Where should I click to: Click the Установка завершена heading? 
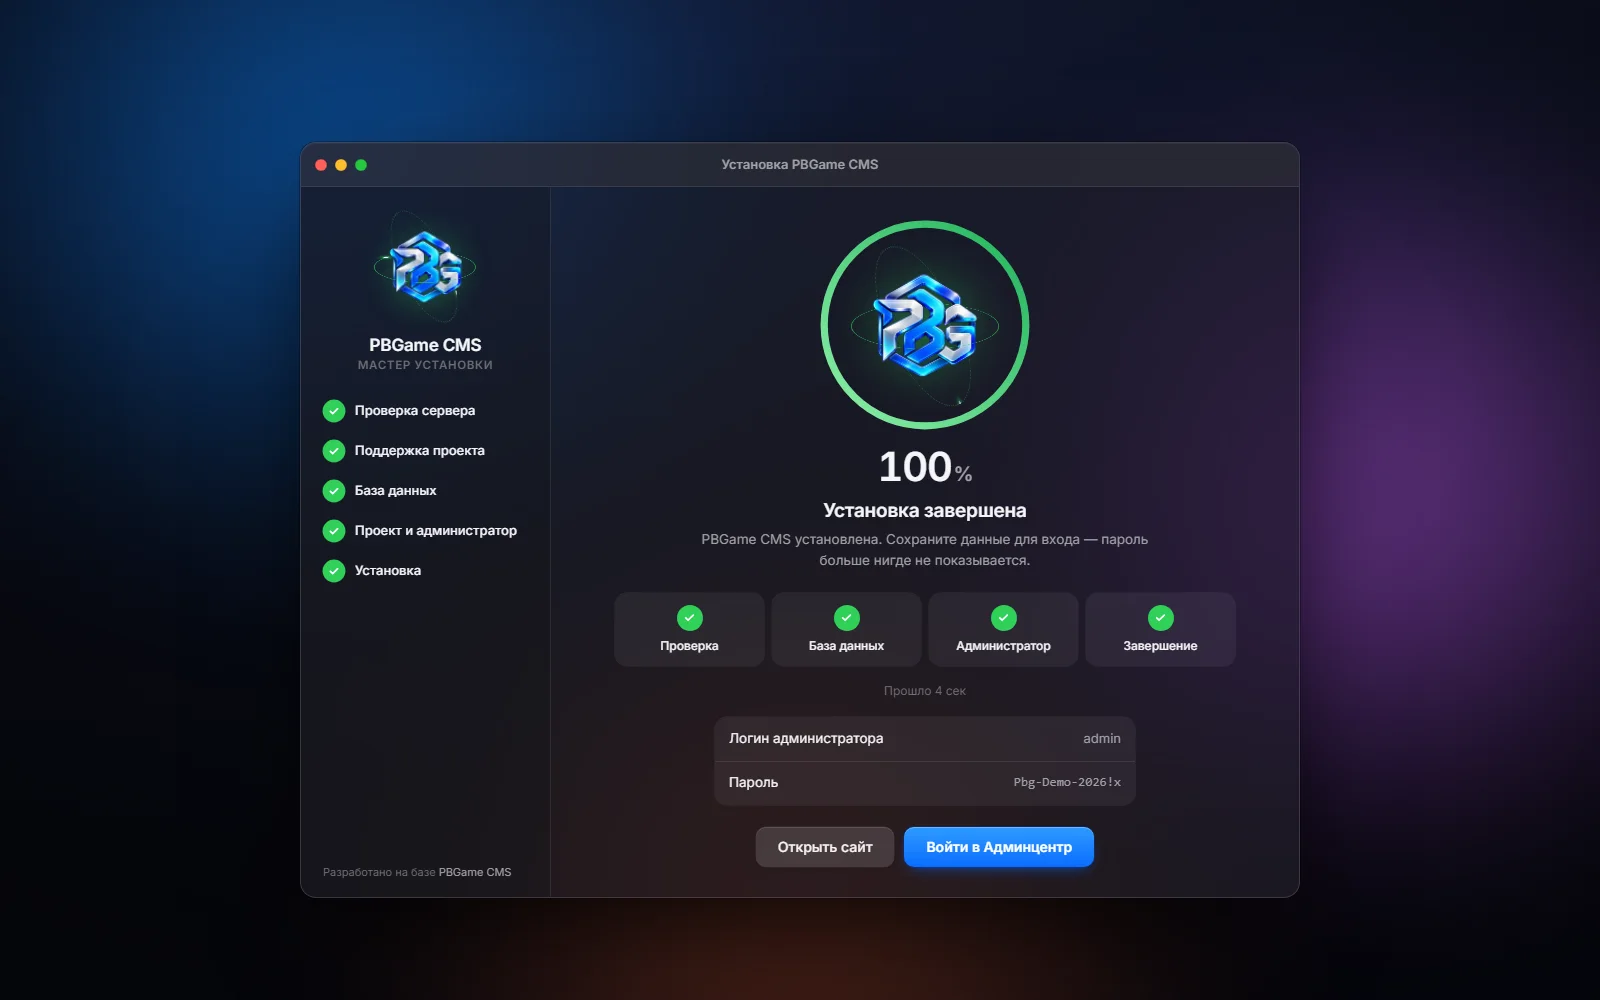[x=925, y=511]
